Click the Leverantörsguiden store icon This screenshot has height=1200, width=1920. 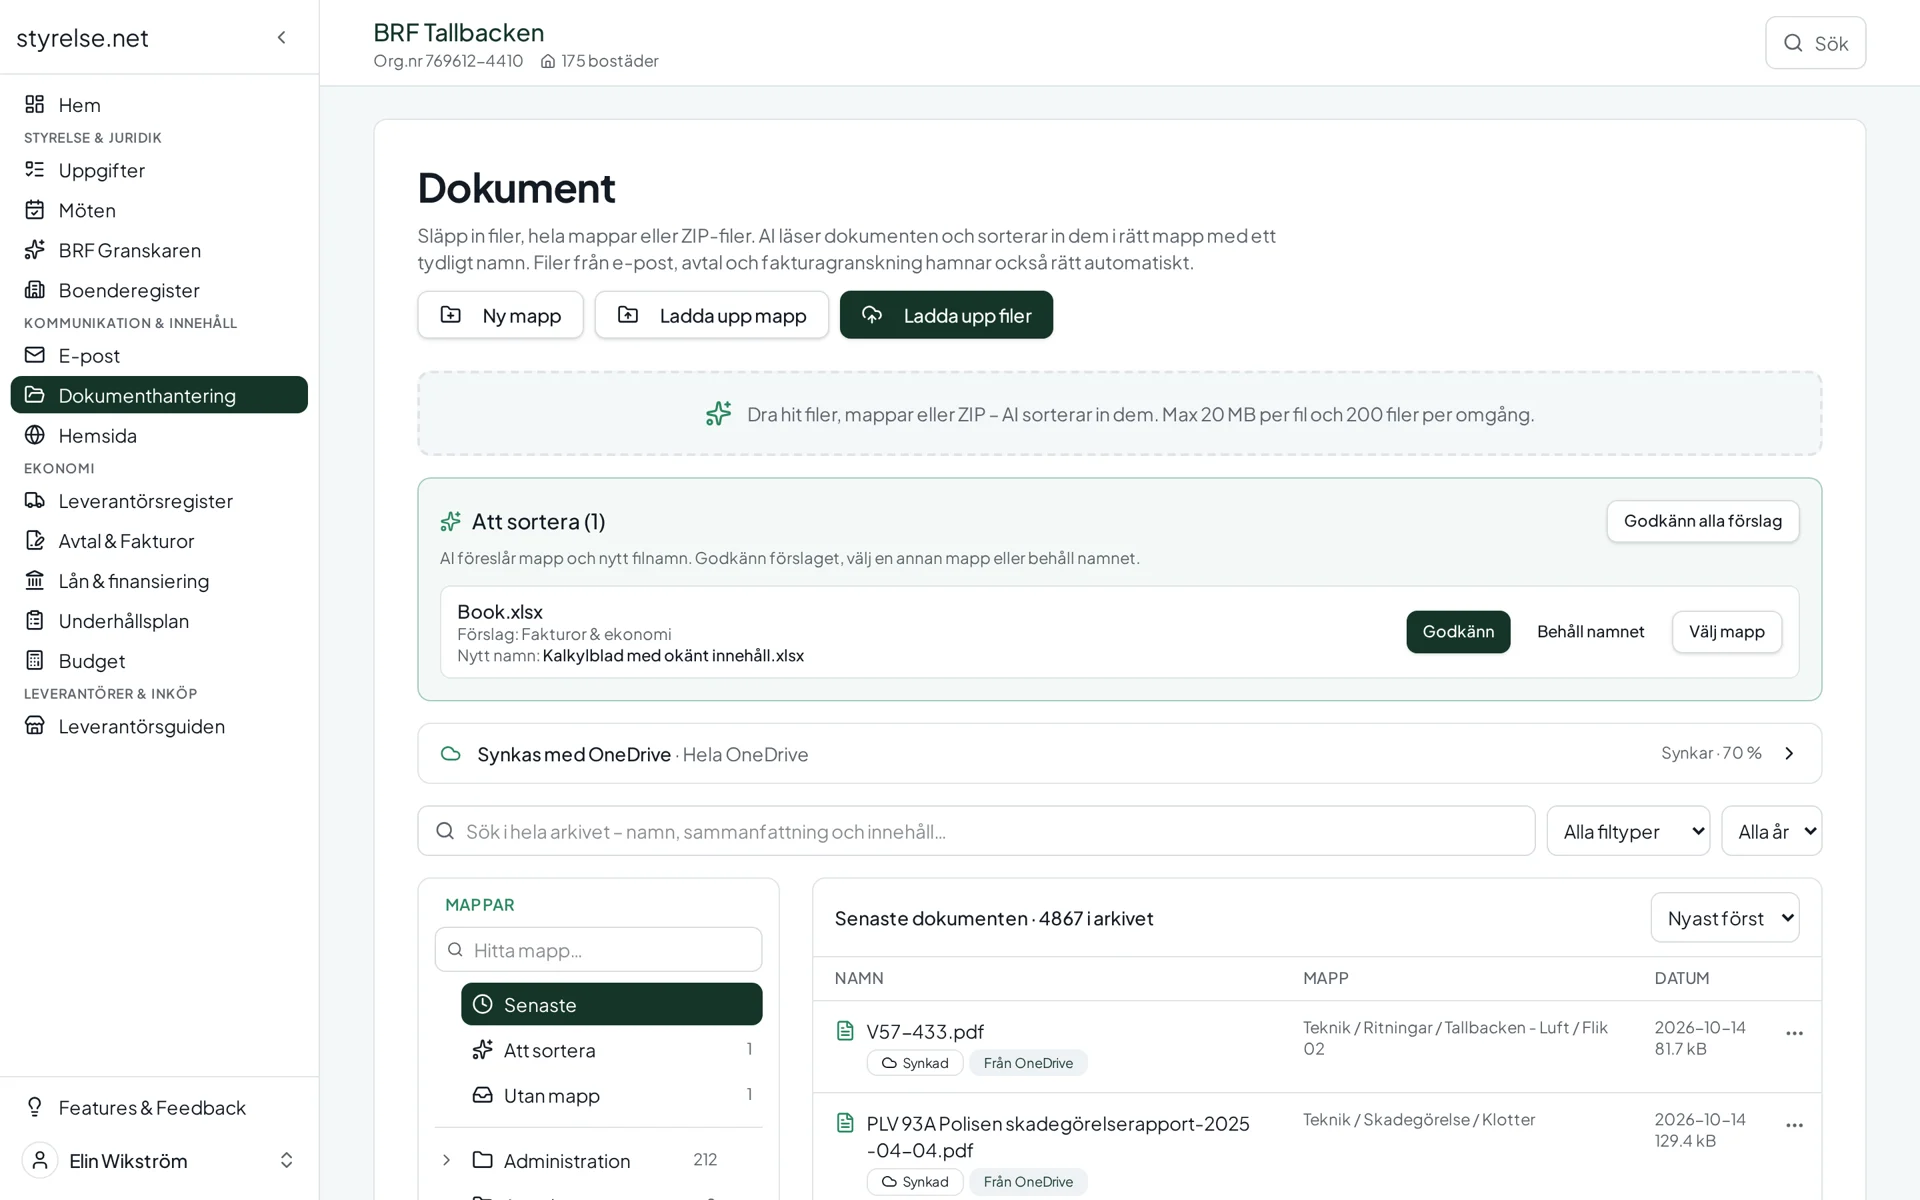[35, 725]
